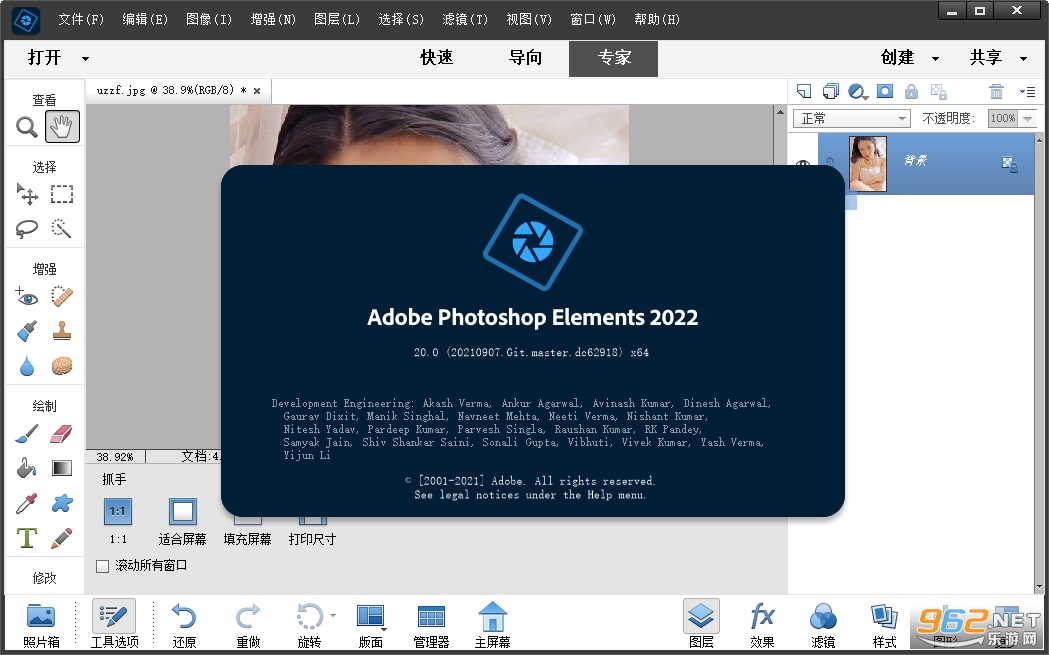The height and width of the screenshot is (655, 1049).
Task: Select the Color Picker eyedropper tool
Action: [x=27, y=503]
